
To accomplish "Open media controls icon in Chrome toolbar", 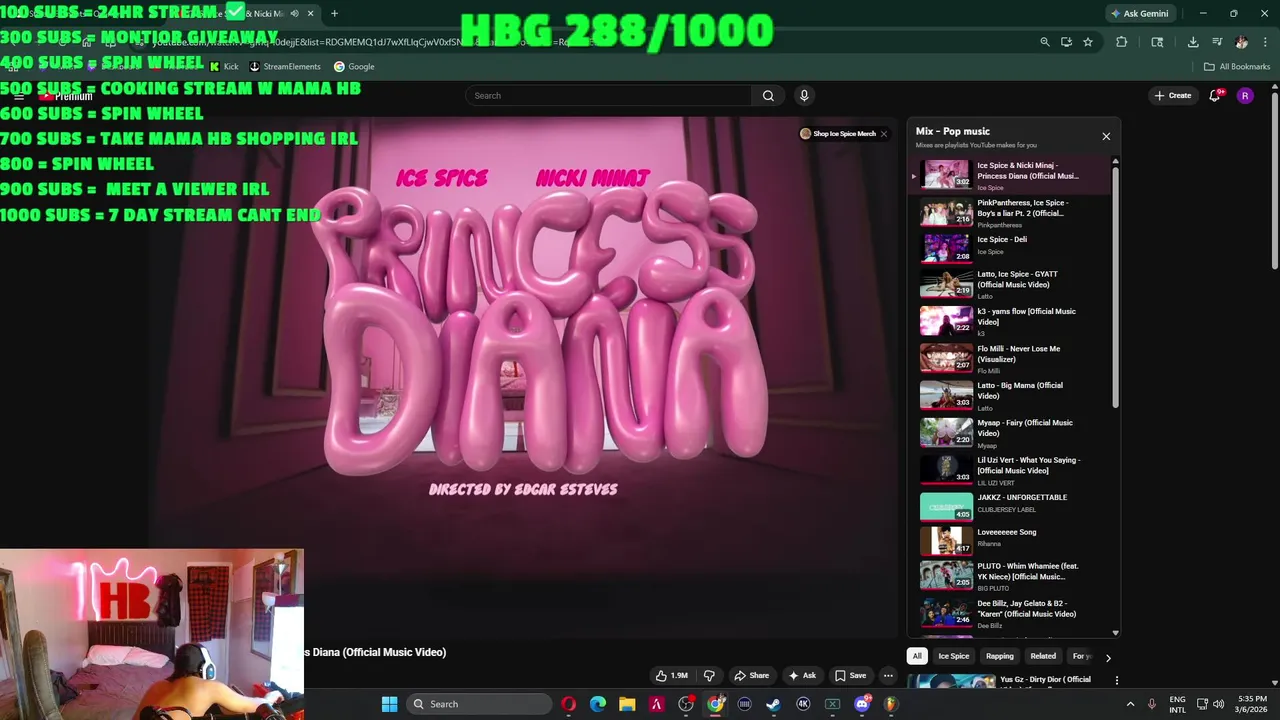I will (1217, 42).
